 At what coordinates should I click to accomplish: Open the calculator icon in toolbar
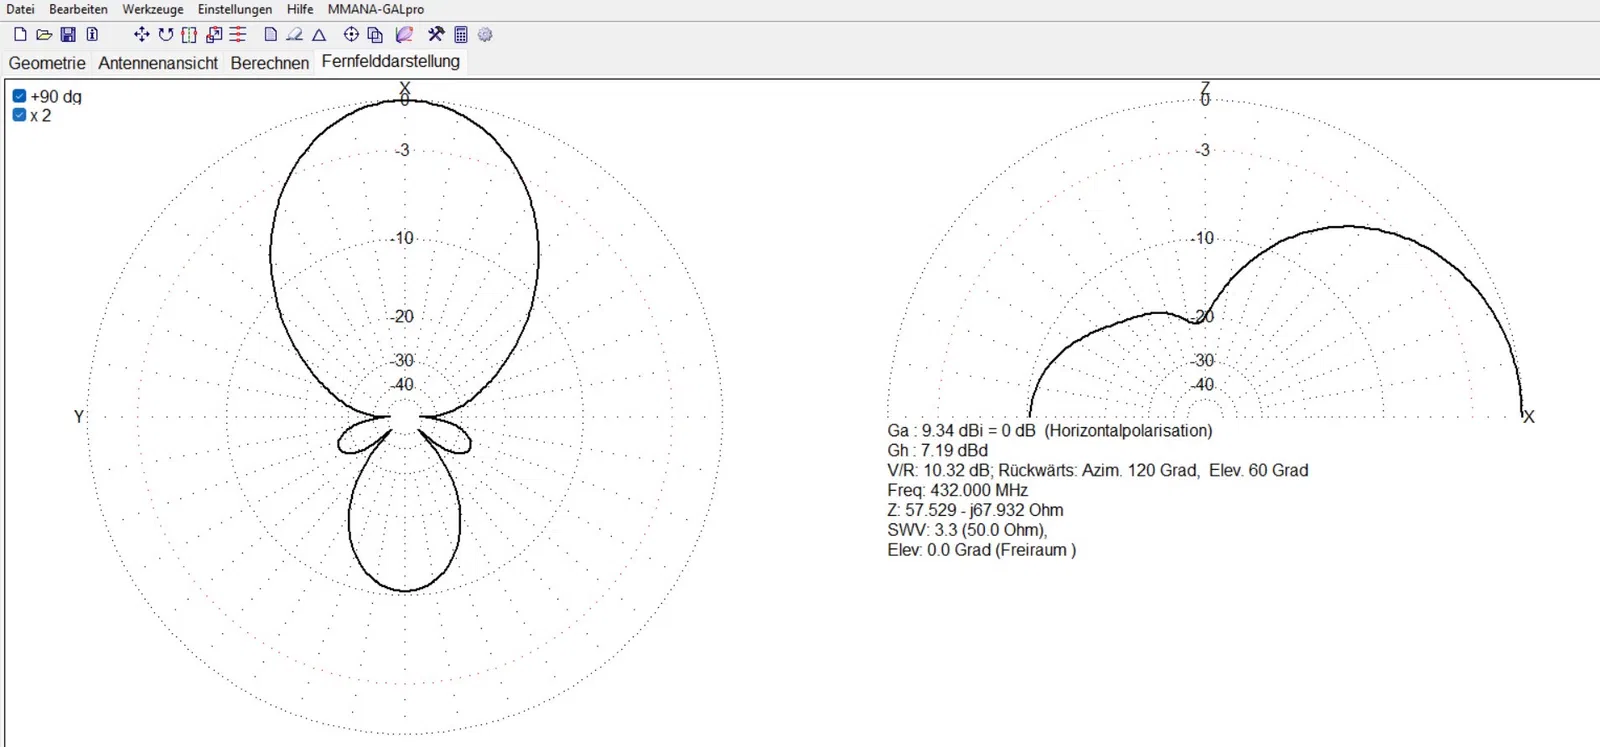coord(461,34)
